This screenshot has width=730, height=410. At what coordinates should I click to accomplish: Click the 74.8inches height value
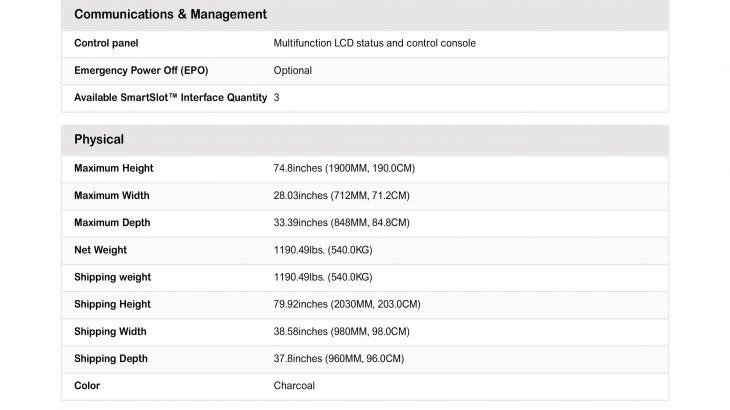[344, 168]
